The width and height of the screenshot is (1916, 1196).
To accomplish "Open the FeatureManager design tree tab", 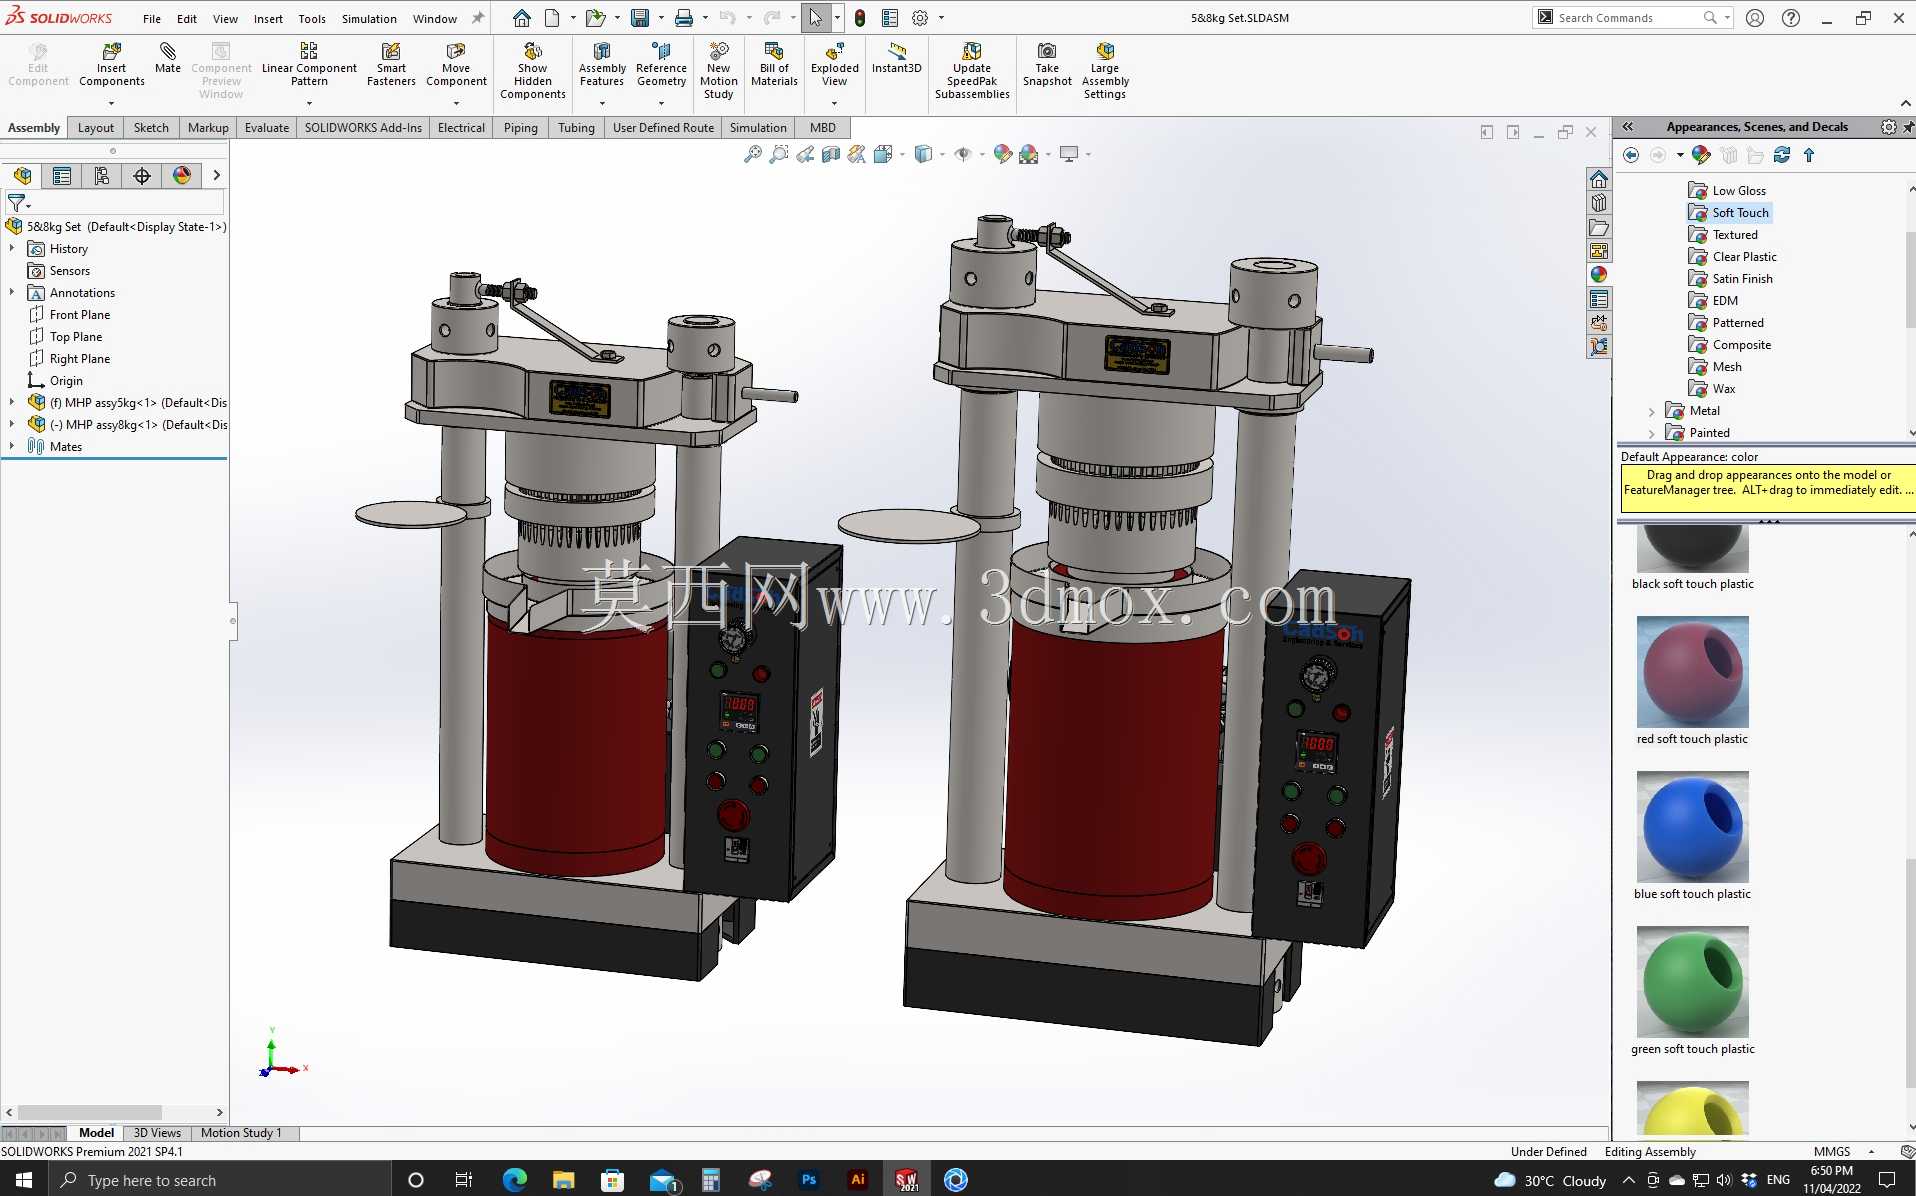I will 22,176.
